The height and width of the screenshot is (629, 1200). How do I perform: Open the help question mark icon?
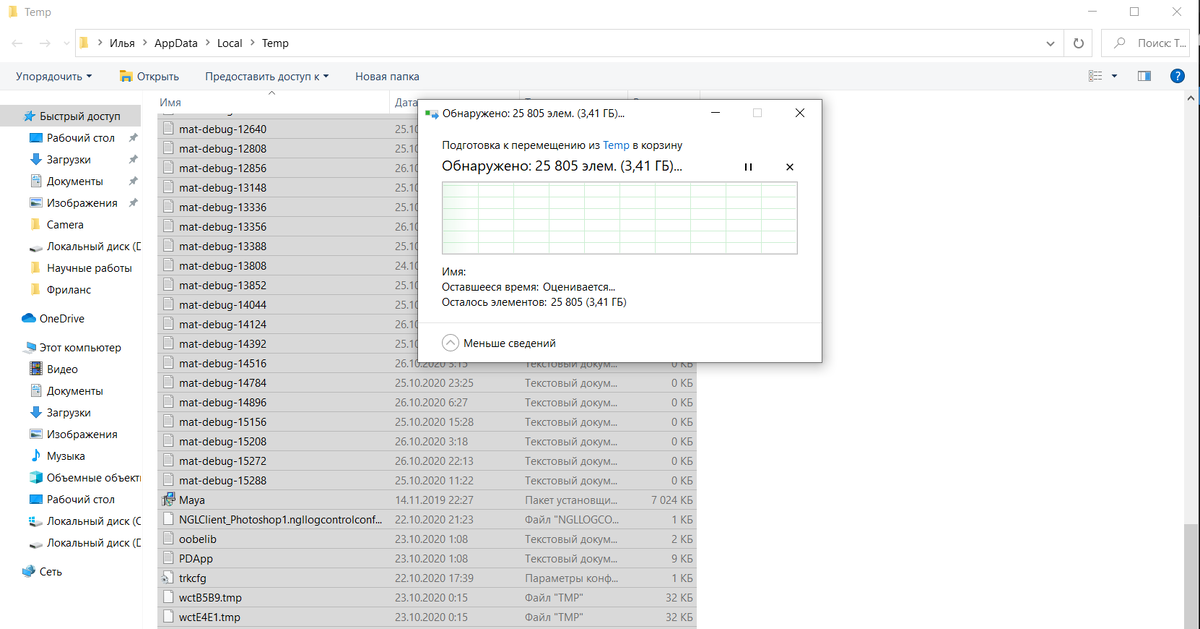point(1178,76)
